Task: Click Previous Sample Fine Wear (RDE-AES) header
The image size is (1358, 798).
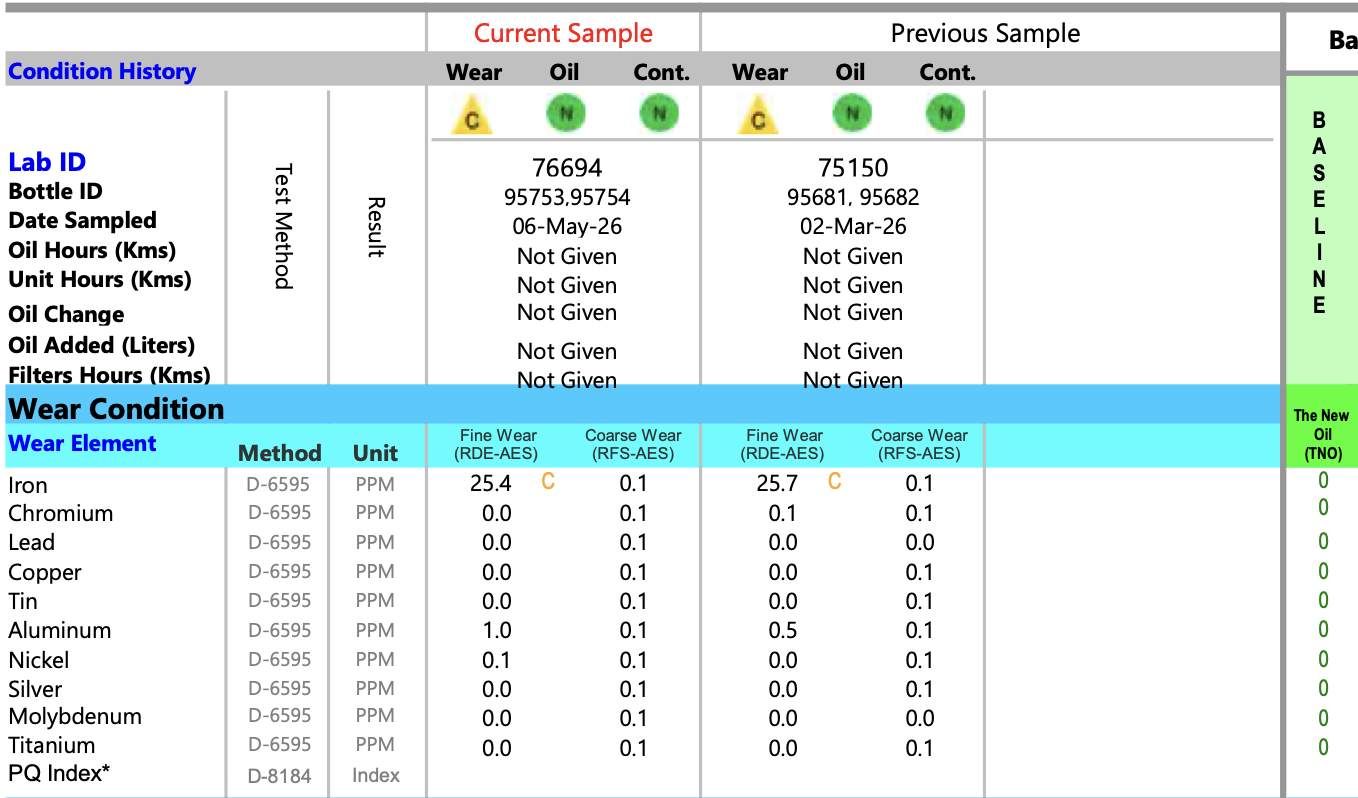Action: 784,444
